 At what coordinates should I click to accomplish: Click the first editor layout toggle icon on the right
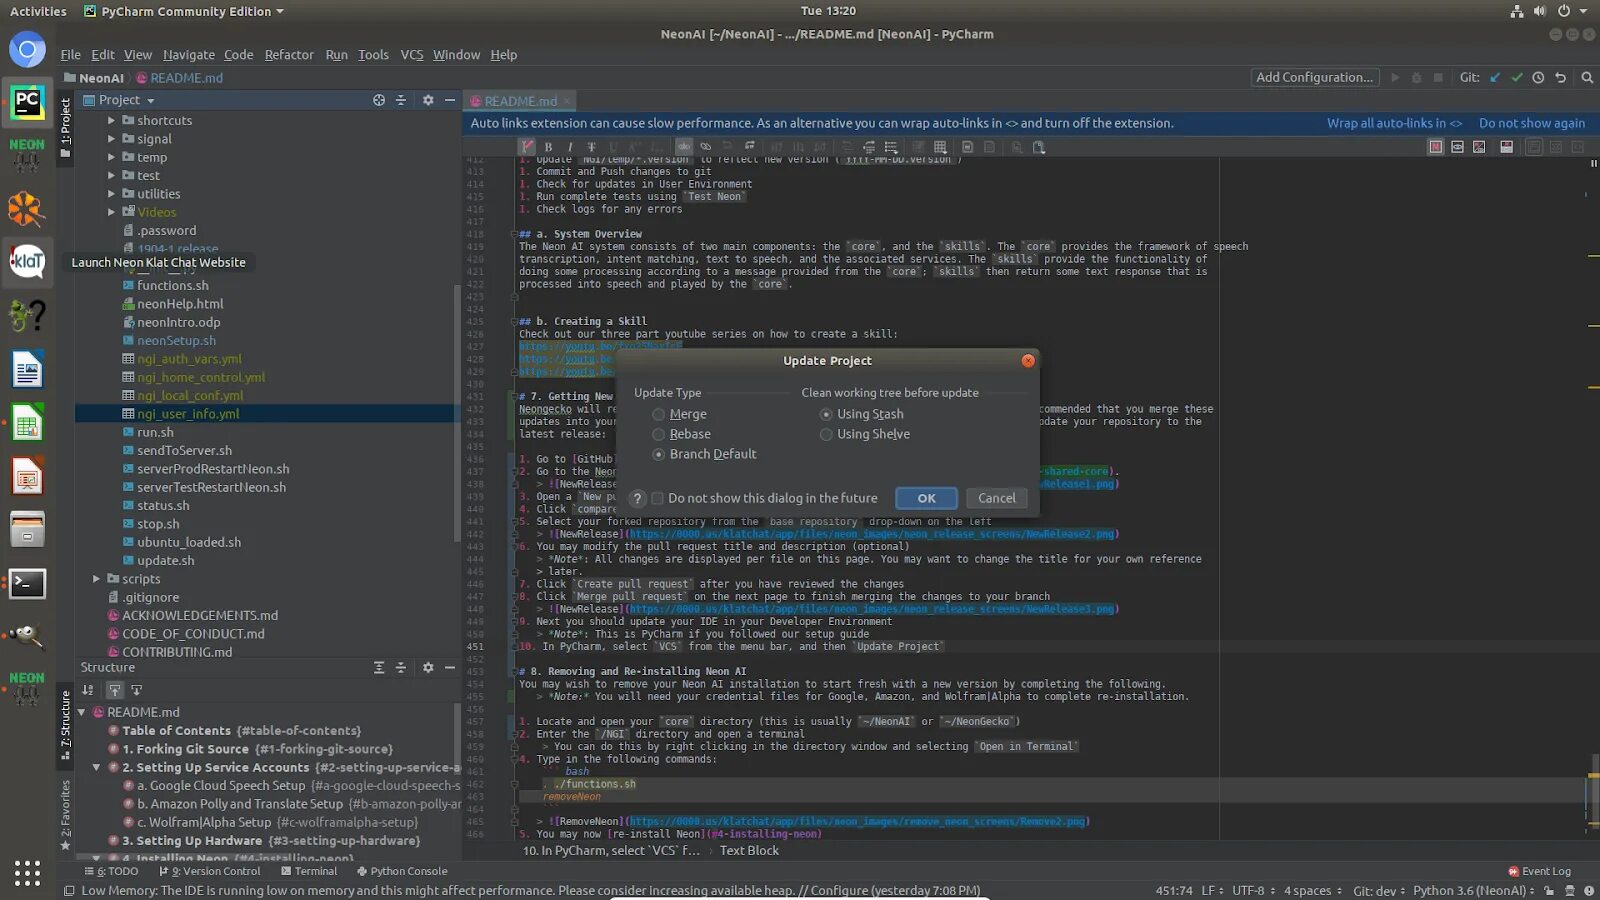click(1436, 147)
